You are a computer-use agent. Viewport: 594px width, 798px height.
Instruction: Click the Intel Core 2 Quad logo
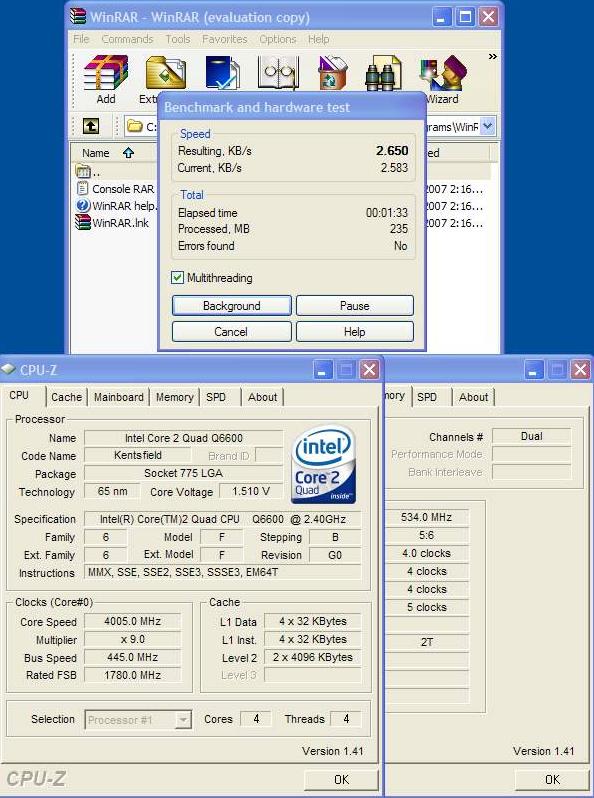(x=323, y=464)
